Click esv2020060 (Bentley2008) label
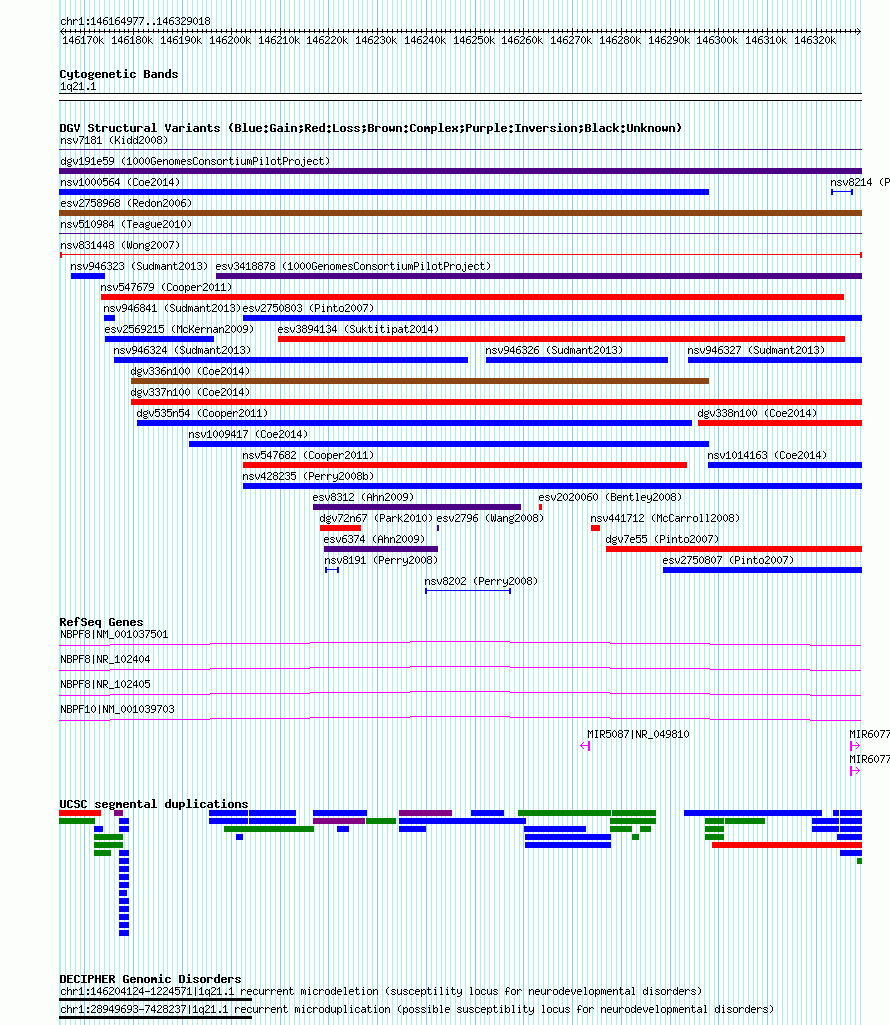Image resolution: width=890 pixels, height=1025 pixels. (610, 497)
